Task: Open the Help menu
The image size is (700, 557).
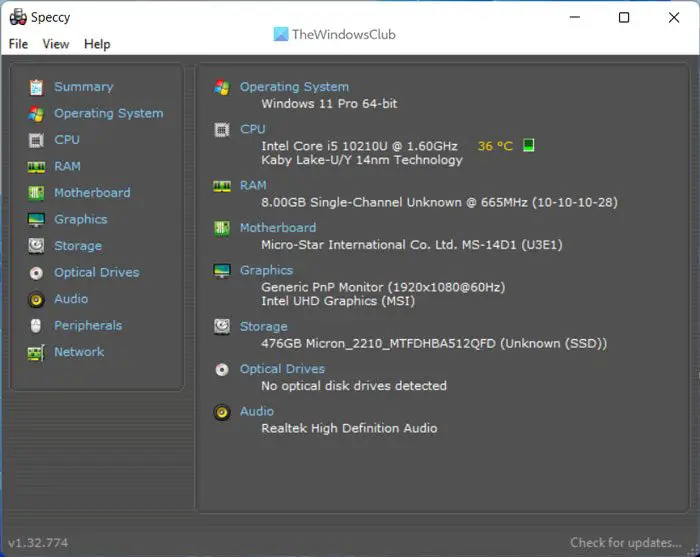Action: (97, 44)
